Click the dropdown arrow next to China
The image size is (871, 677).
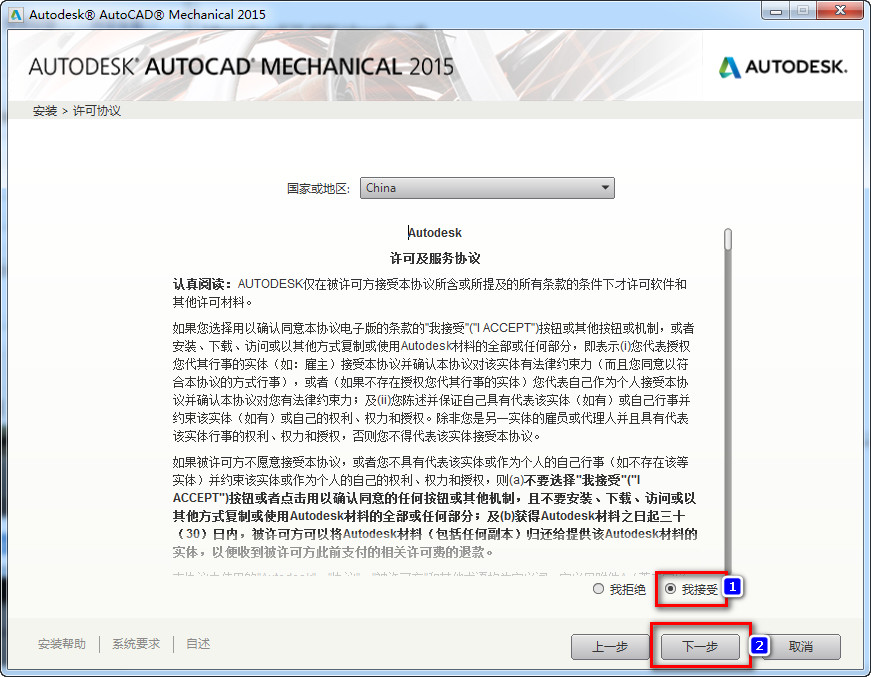[605, 187]
